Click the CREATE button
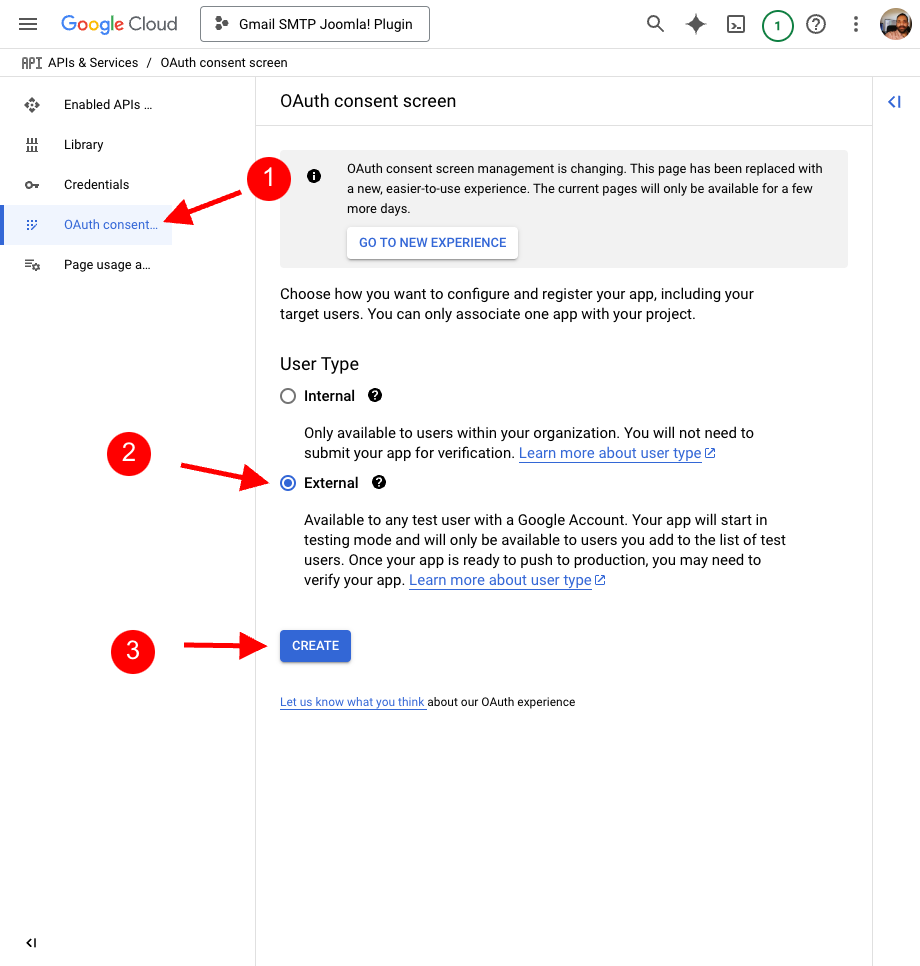Screen dimensions: 920x966 click(x=315, y=646)
